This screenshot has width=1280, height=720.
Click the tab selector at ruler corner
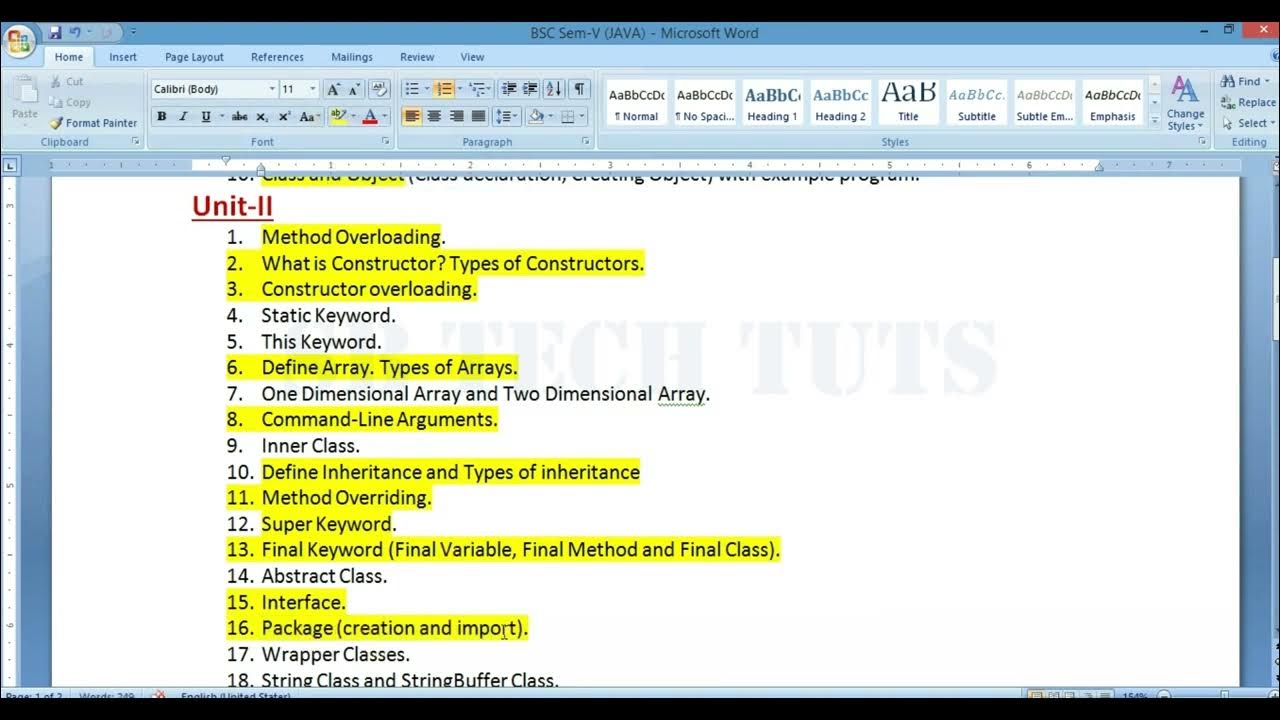pos(9,165)
